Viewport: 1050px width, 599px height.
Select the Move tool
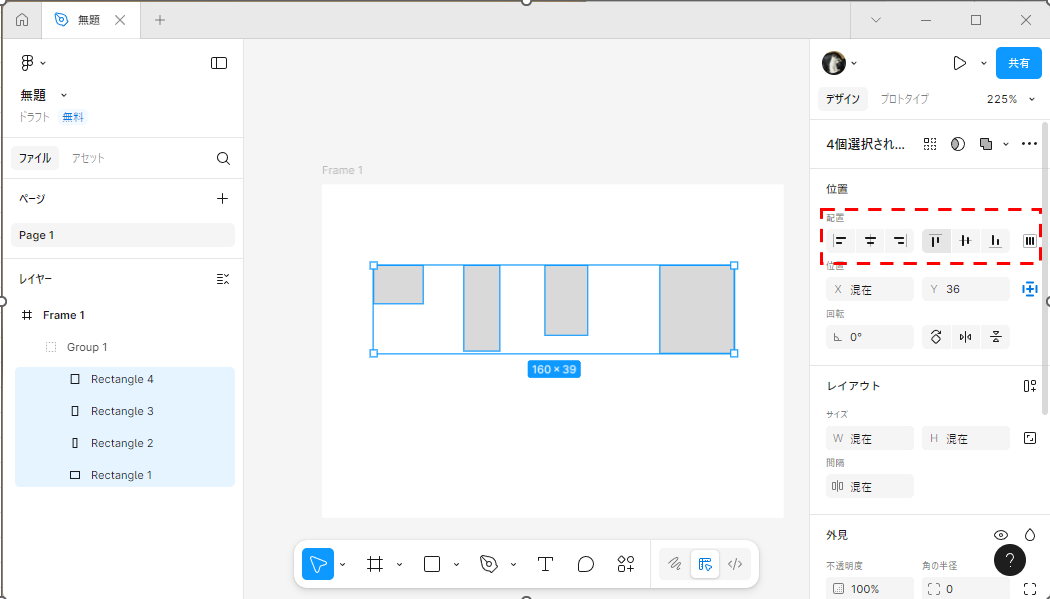coord(318,564)
